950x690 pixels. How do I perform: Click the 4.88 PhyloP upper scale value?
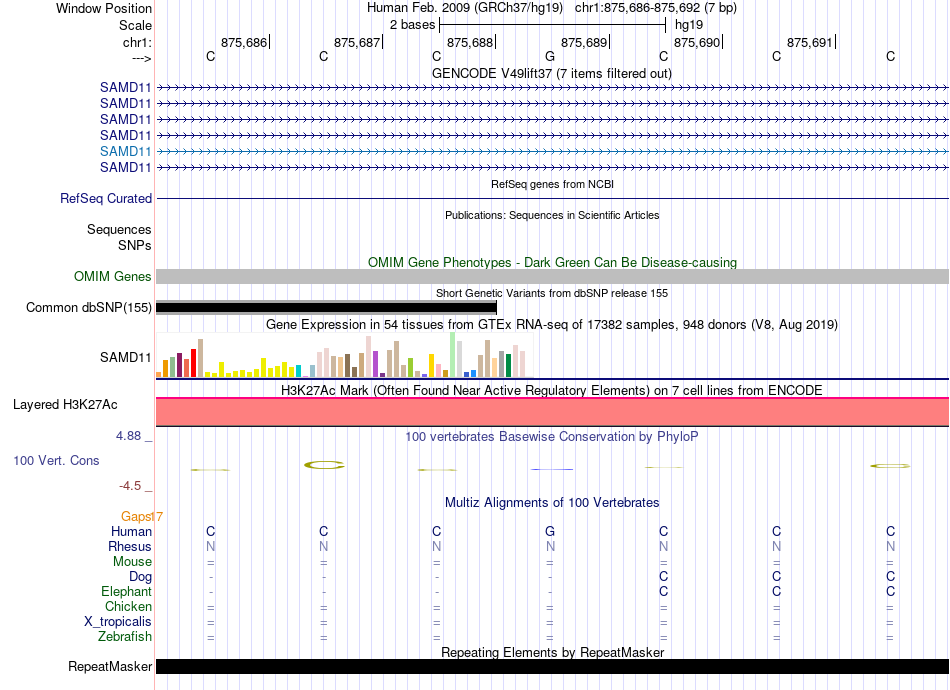coord(128,436)
